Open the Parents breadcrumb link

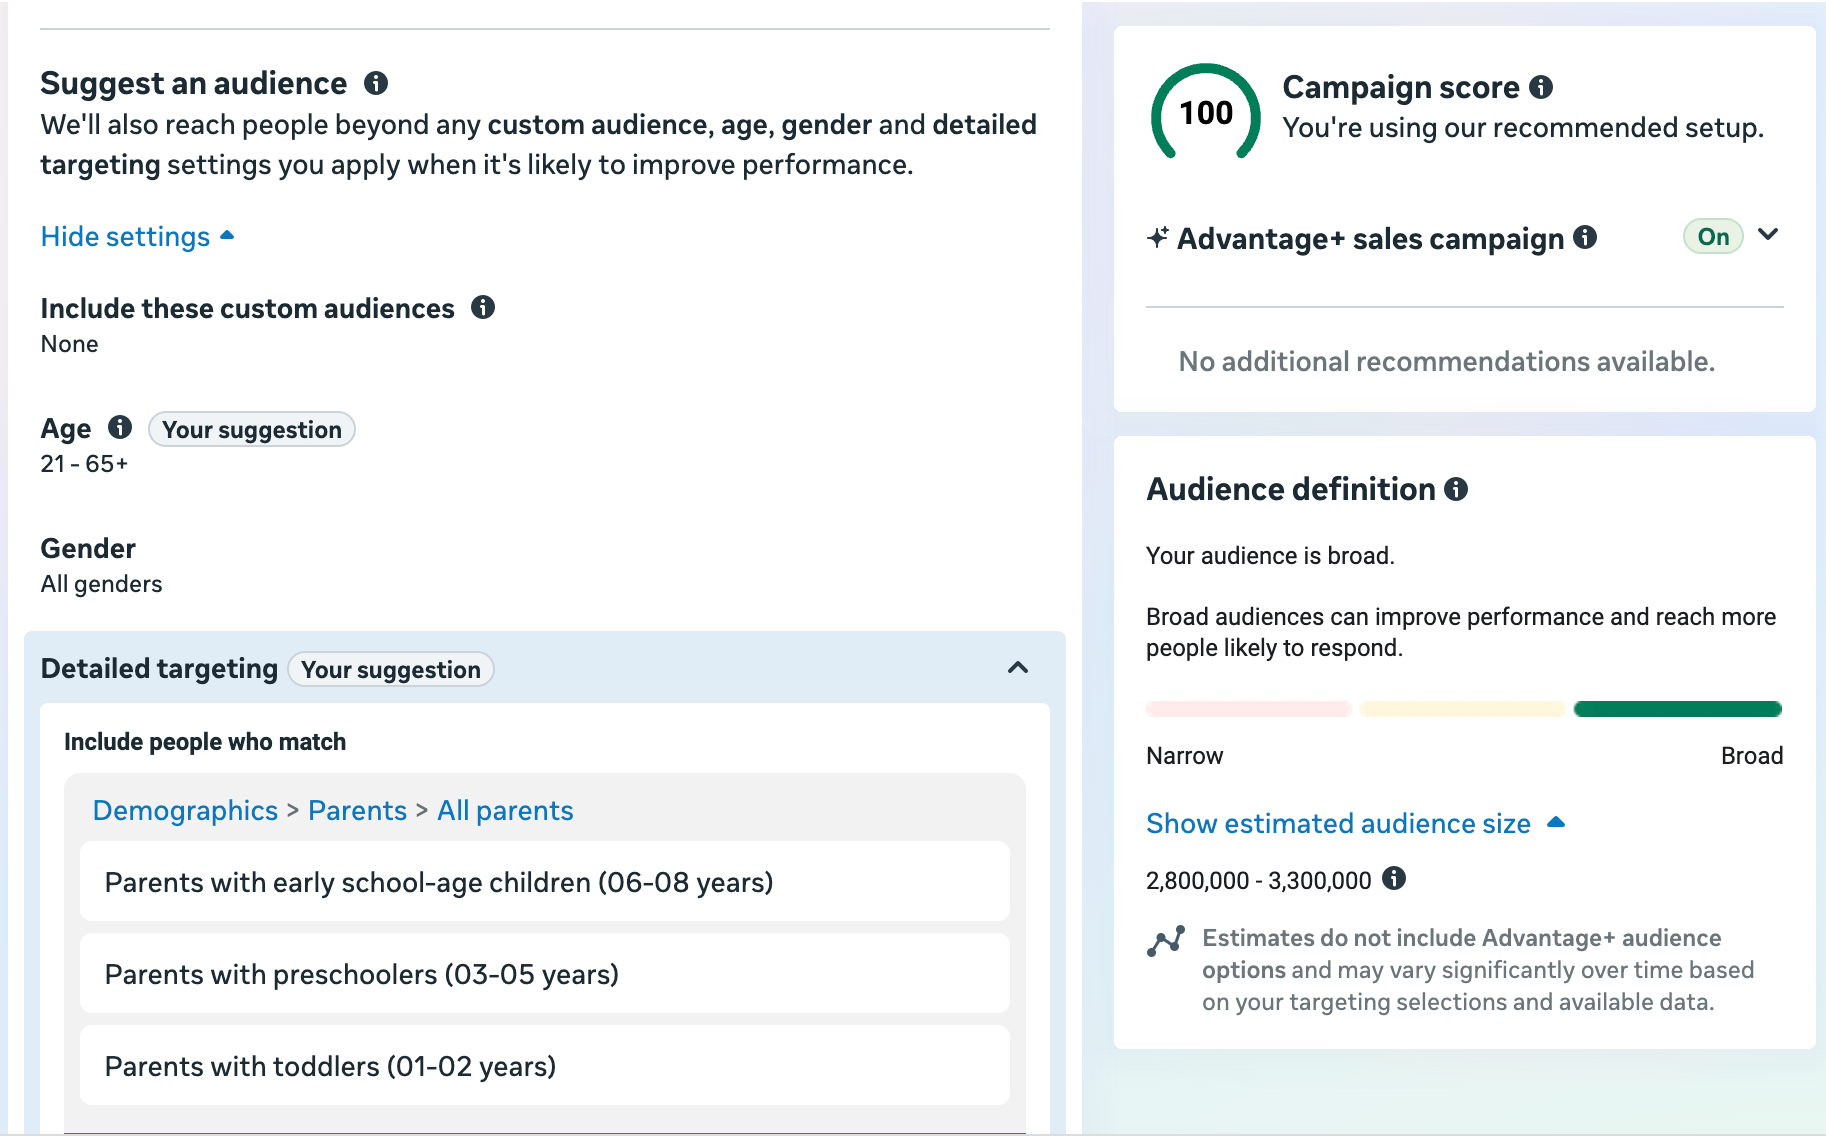[357, 810]
